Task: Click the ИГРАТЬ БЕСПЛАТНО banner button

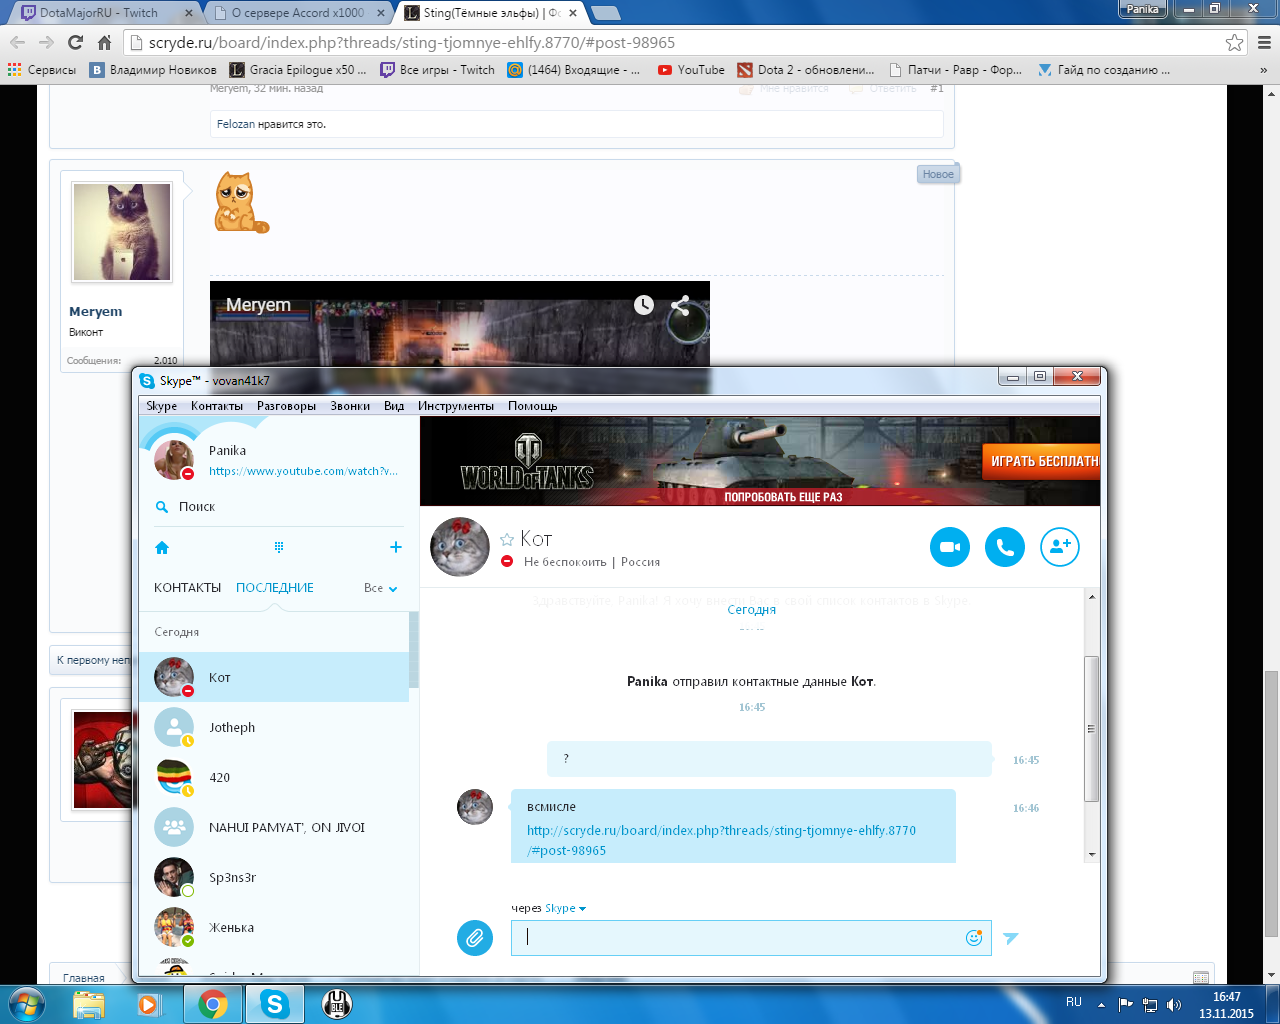Action: click(x=1042, y=461)
